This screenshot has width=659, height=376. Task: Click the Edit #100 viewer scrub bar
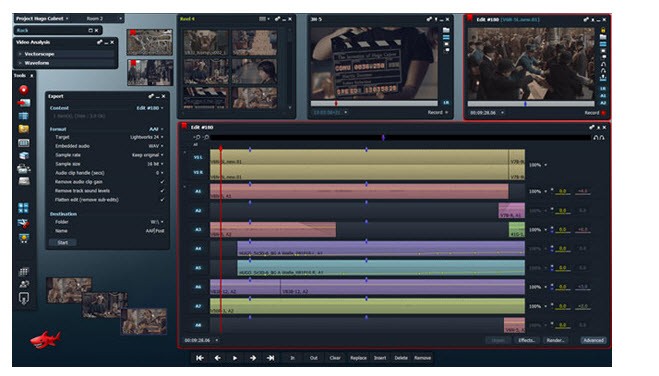click(531, 103)
